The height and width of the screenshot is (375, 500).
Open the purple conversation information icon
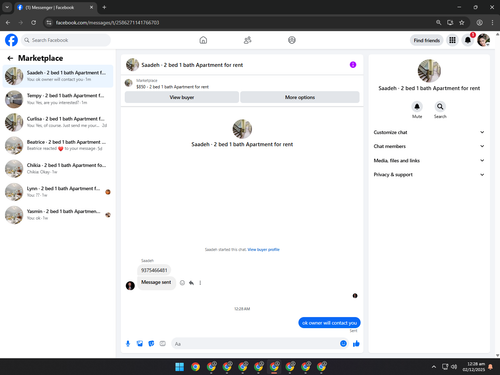tap(353, 65)
